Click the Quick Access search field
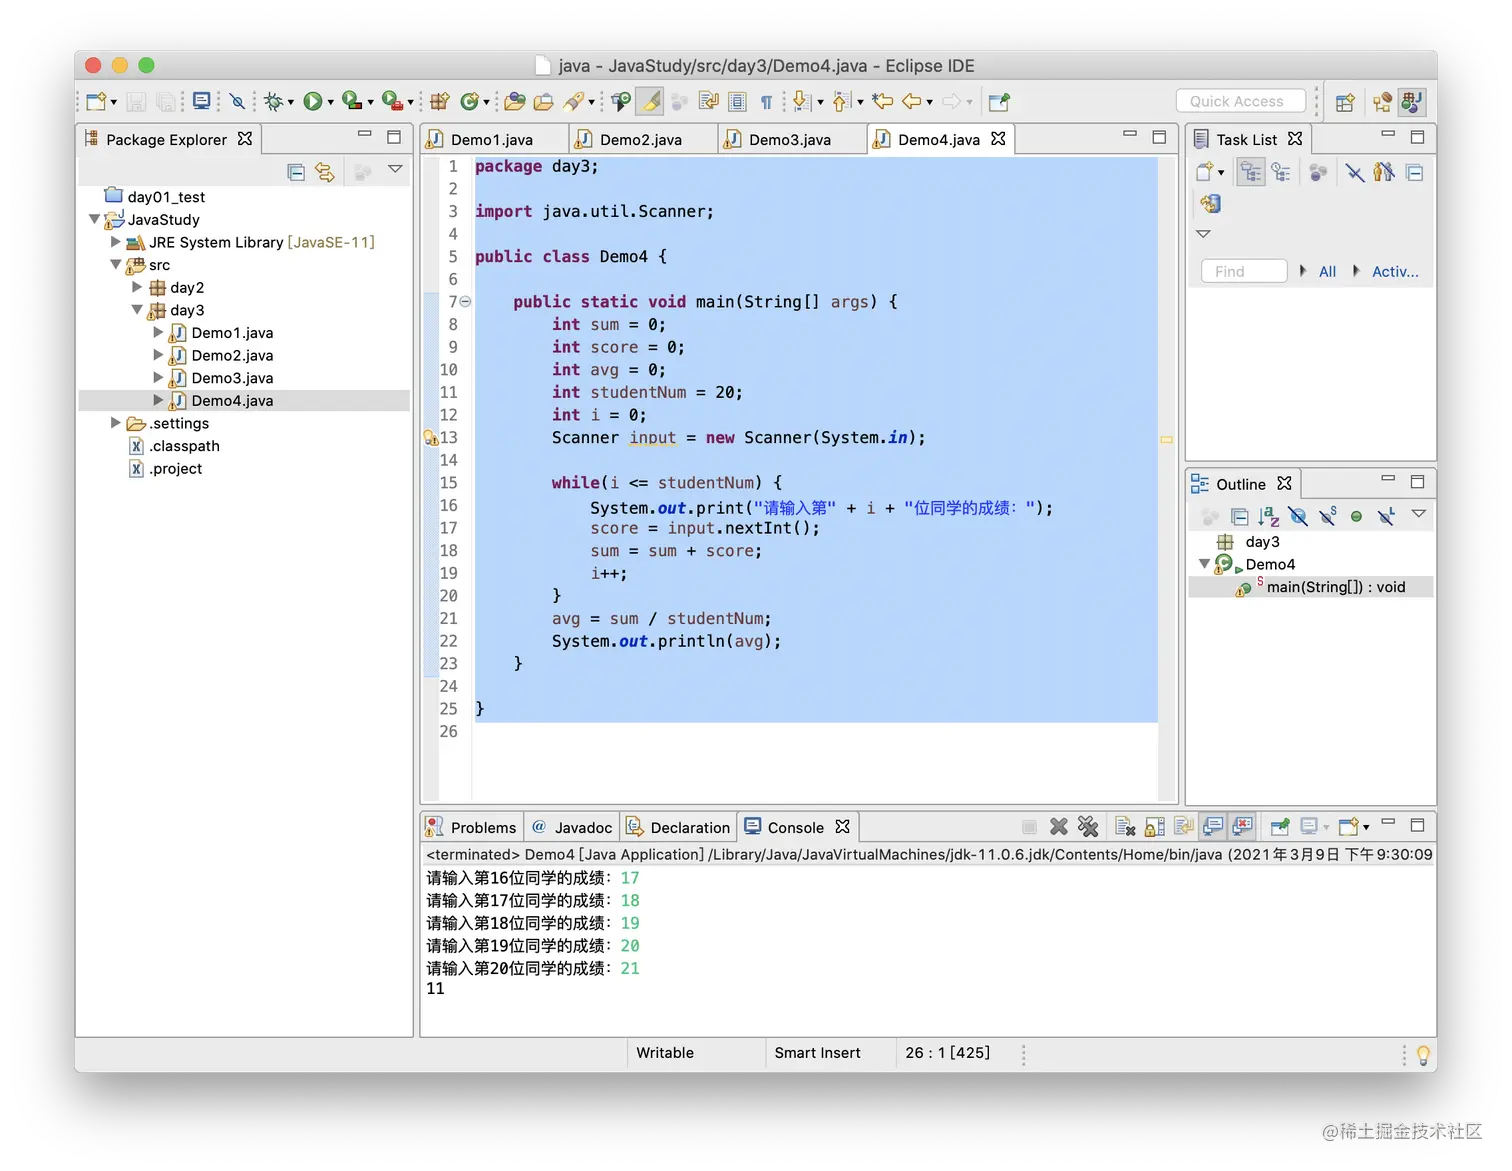This screenshot has width=1512, height=1171. pyautogui.click(x=1240, y=101)
